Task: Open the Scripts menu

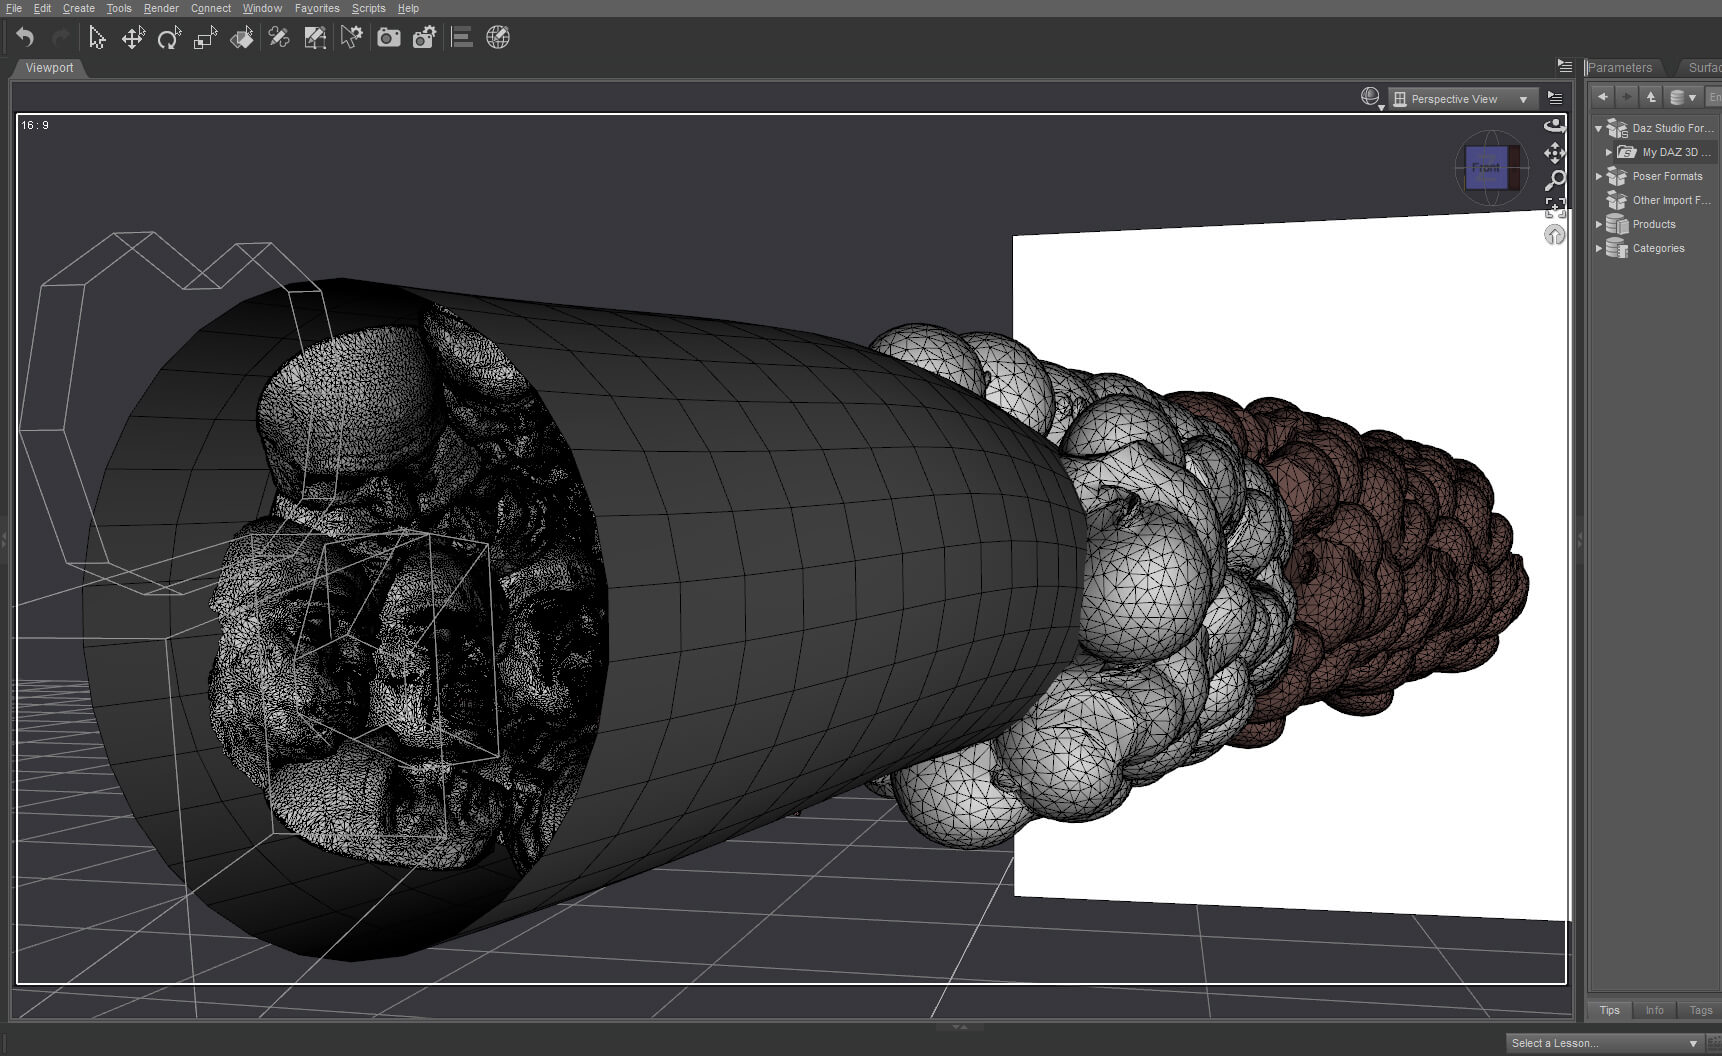Action: click(368, 8)
